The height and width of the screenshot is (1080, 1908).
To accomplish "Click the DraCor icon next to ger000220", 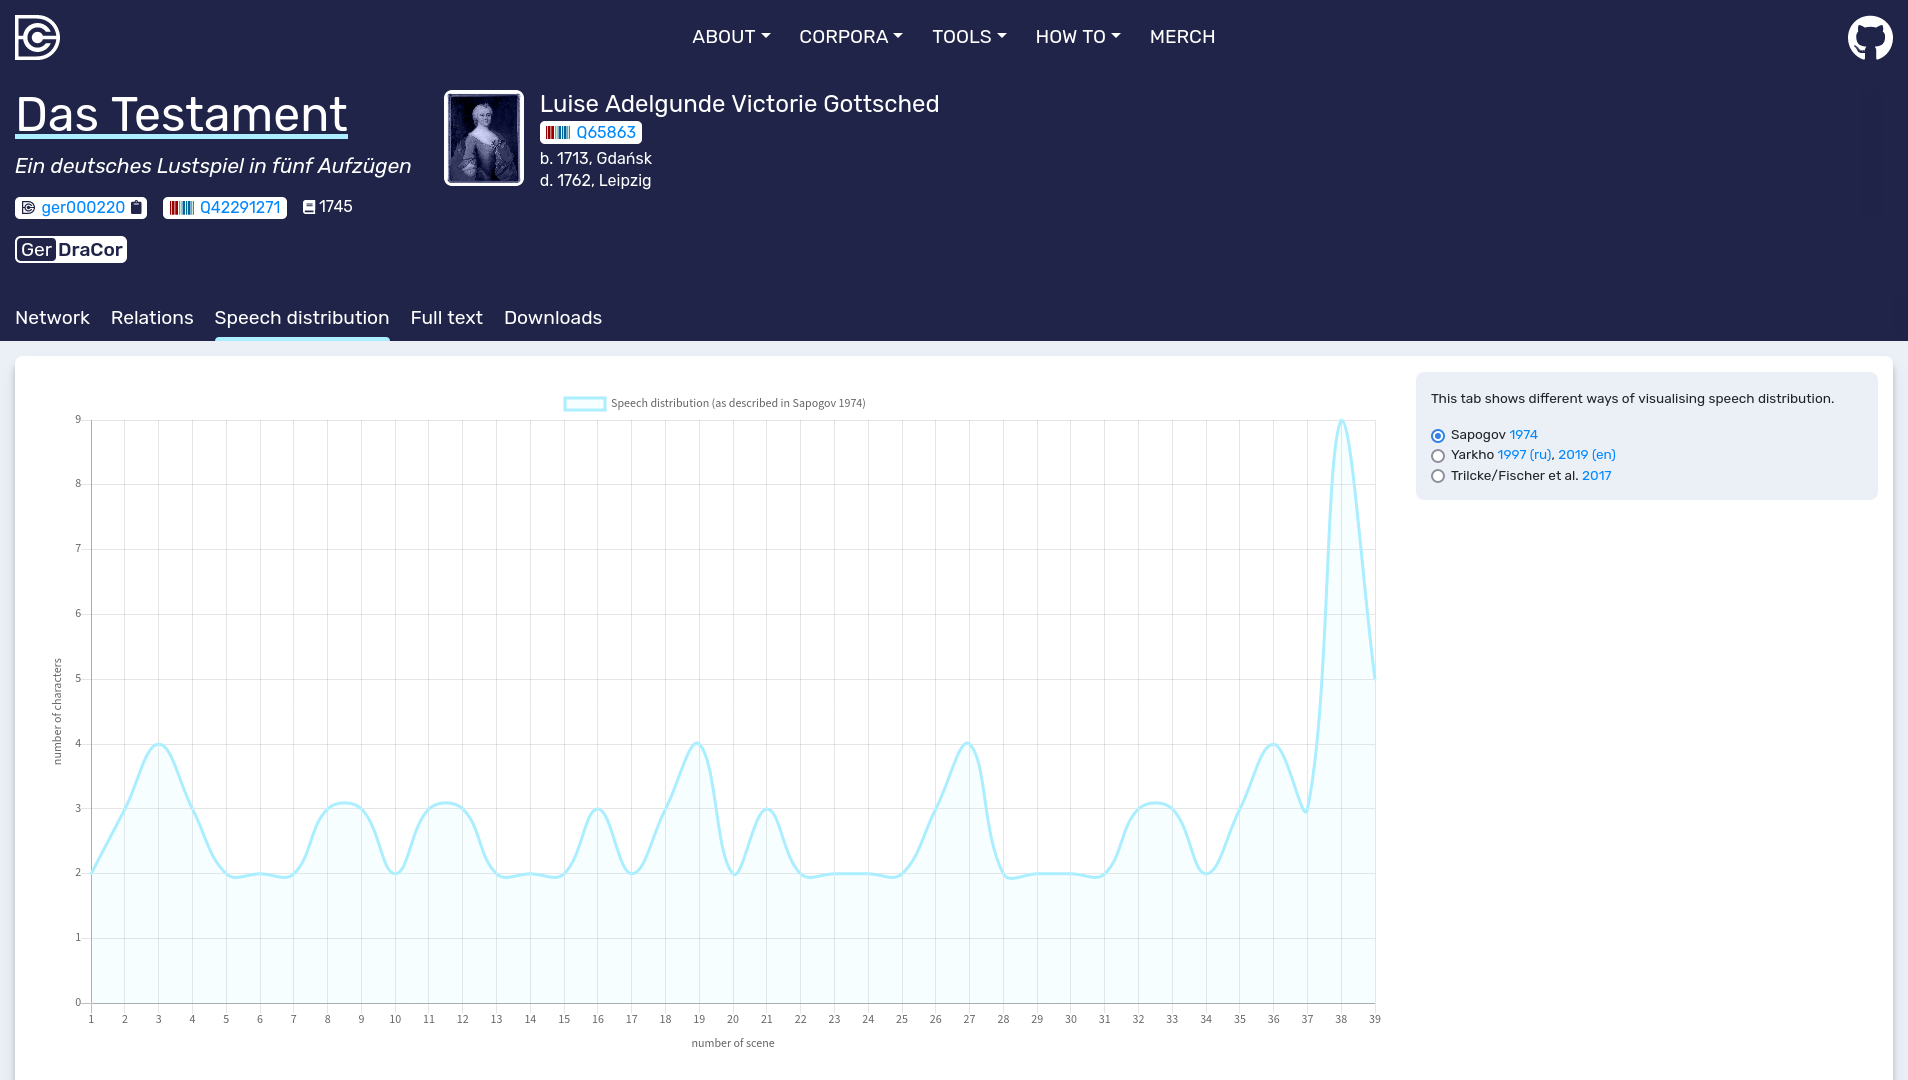I will coord(28,207).
